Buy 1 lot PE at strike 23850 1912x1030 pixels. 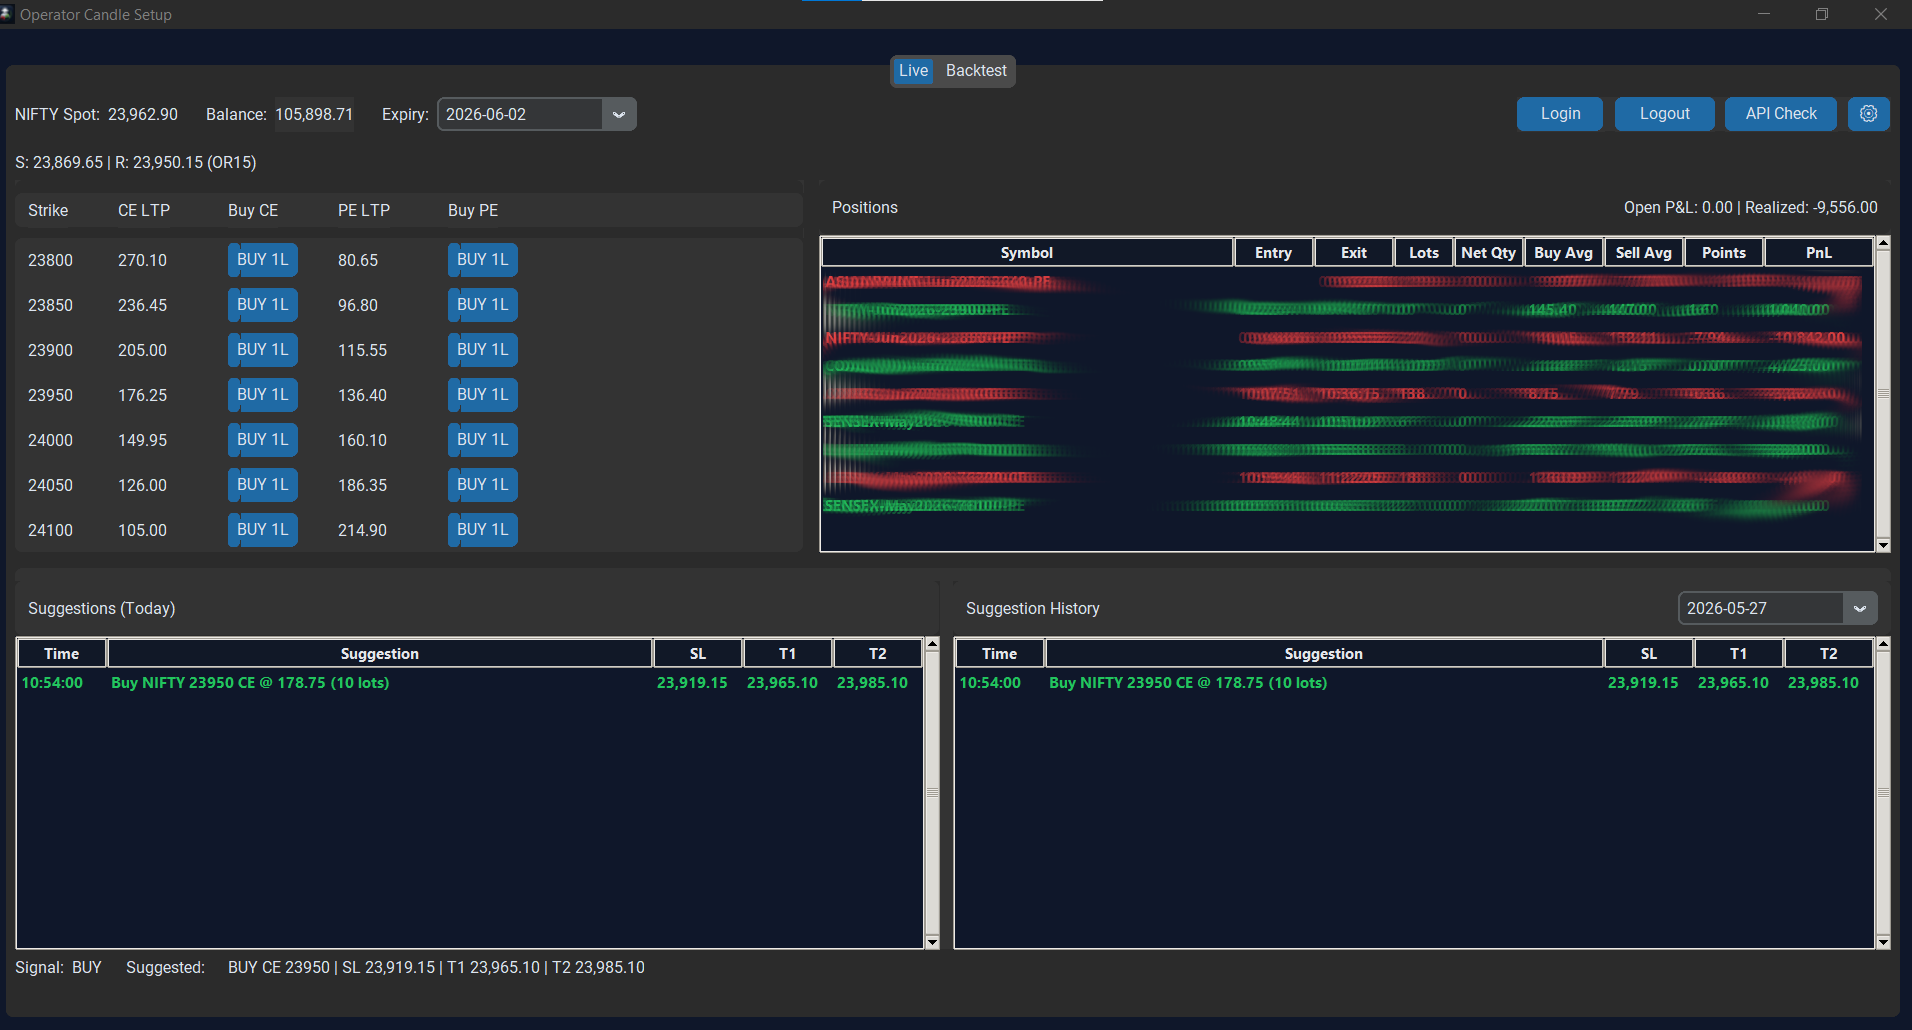coord(483,305)
